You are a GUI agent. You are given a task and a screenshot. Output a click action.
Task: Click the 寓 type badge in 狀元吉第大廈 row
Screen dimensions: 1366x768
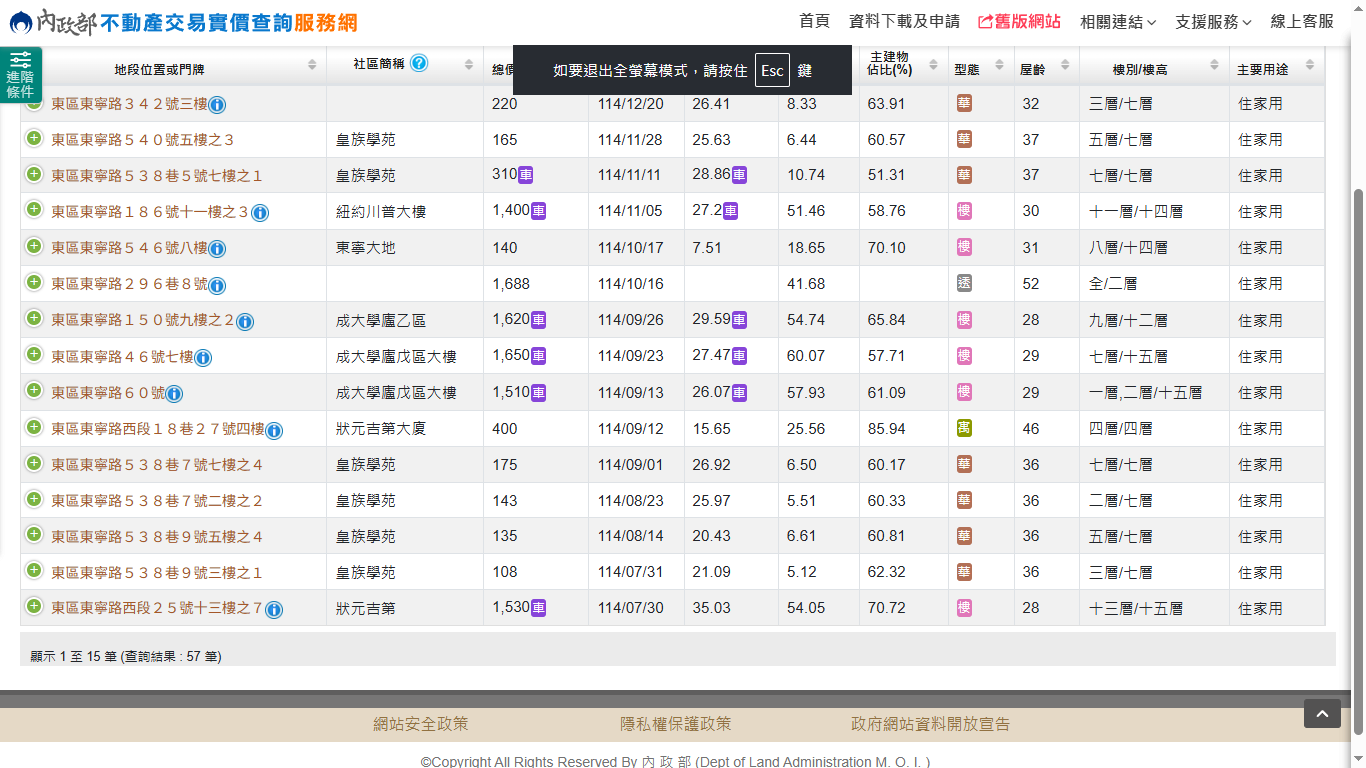[x=964, y=428]
